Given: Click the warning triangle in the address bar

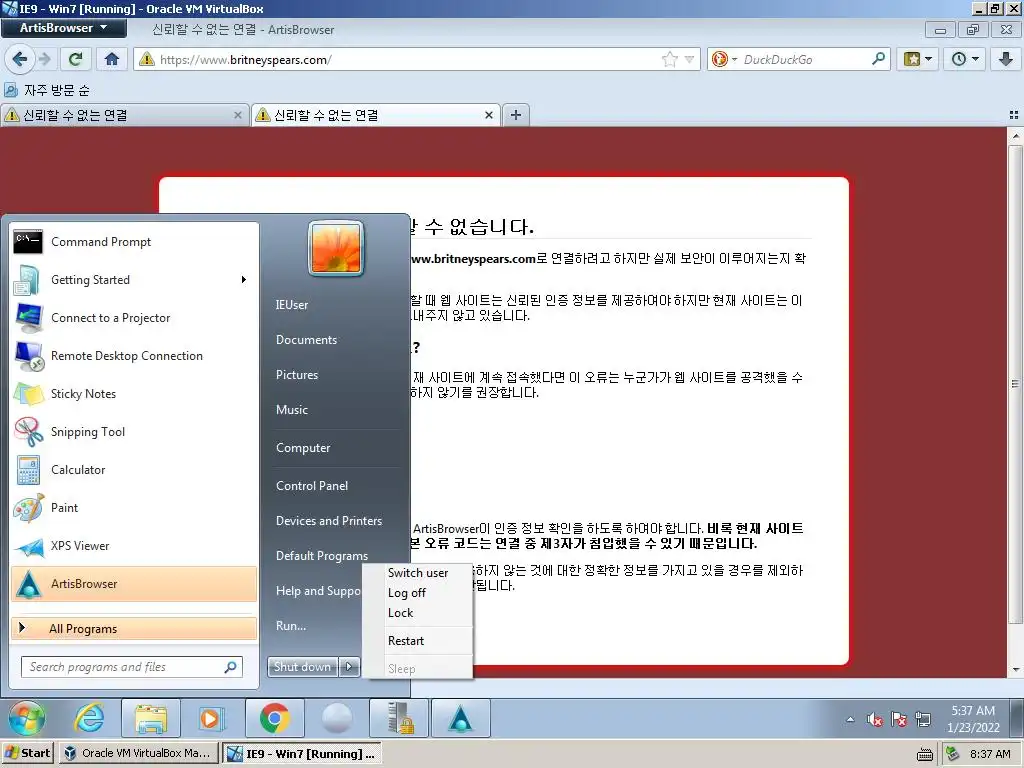Looking at the screenshot, I should (x=147, y=59).
